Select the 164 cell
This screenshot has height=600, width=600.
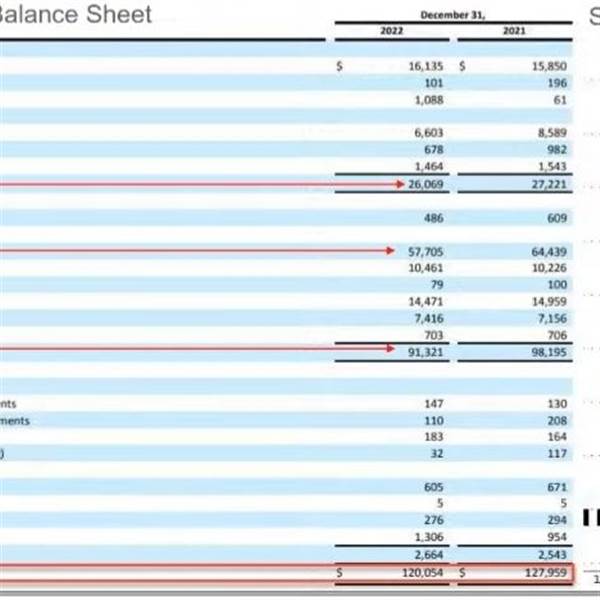click(557, 437)
